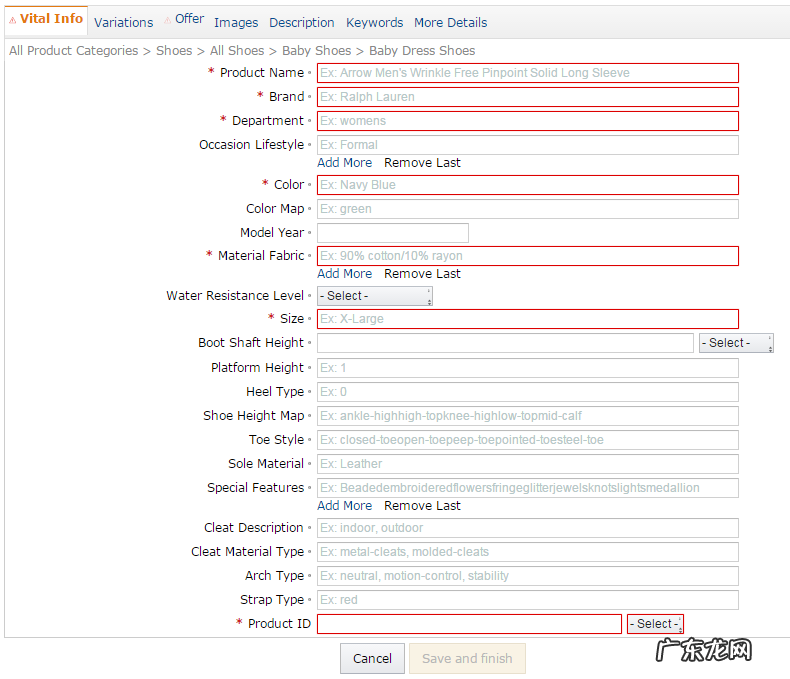Switch to the Offer tab
The width and height of the screenshot is (790, 679).
pos(188,19)
